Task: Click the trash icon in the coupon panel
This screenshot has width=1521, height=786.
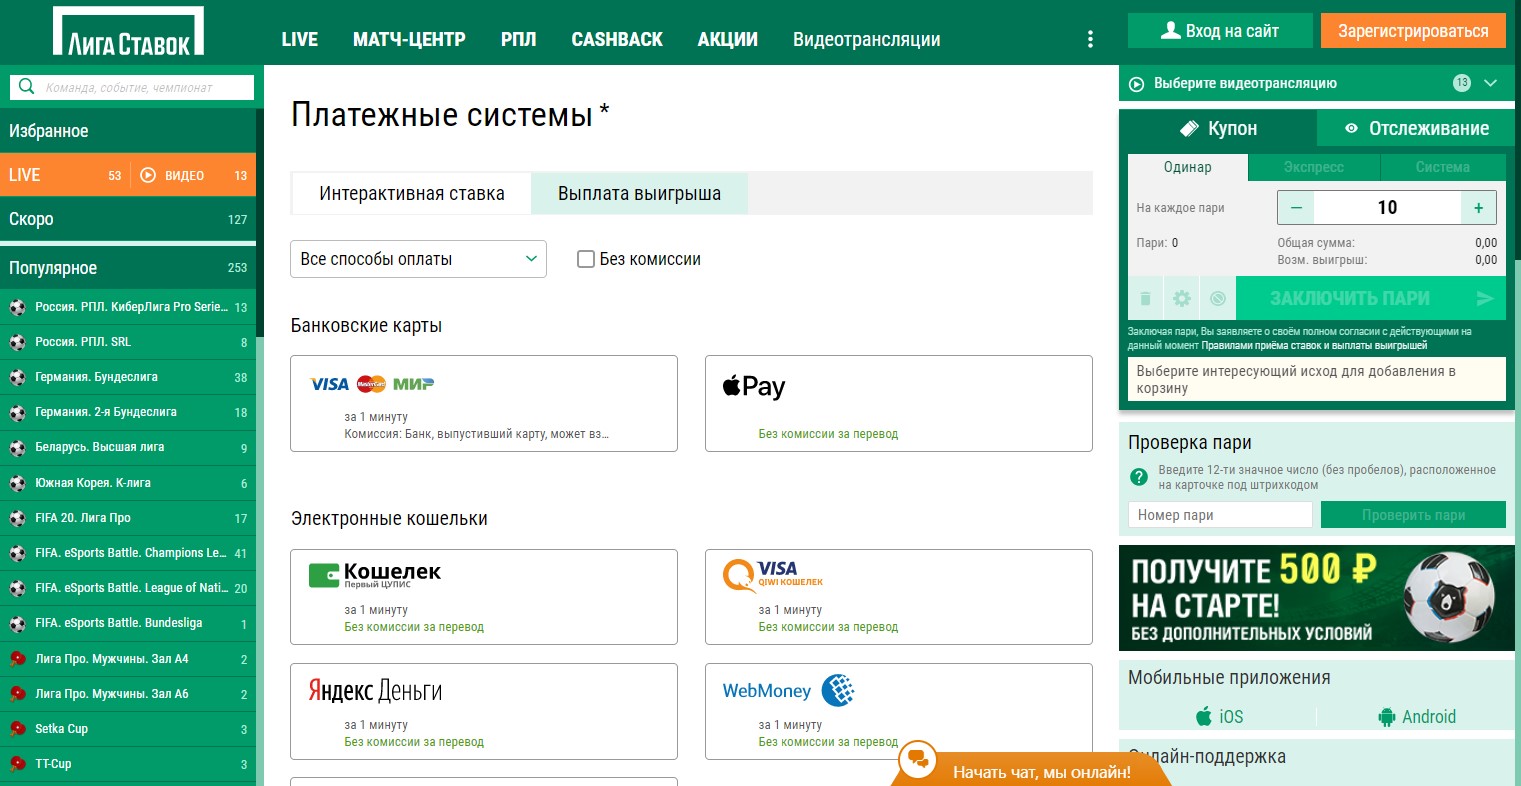Action: pos(1146,299)
